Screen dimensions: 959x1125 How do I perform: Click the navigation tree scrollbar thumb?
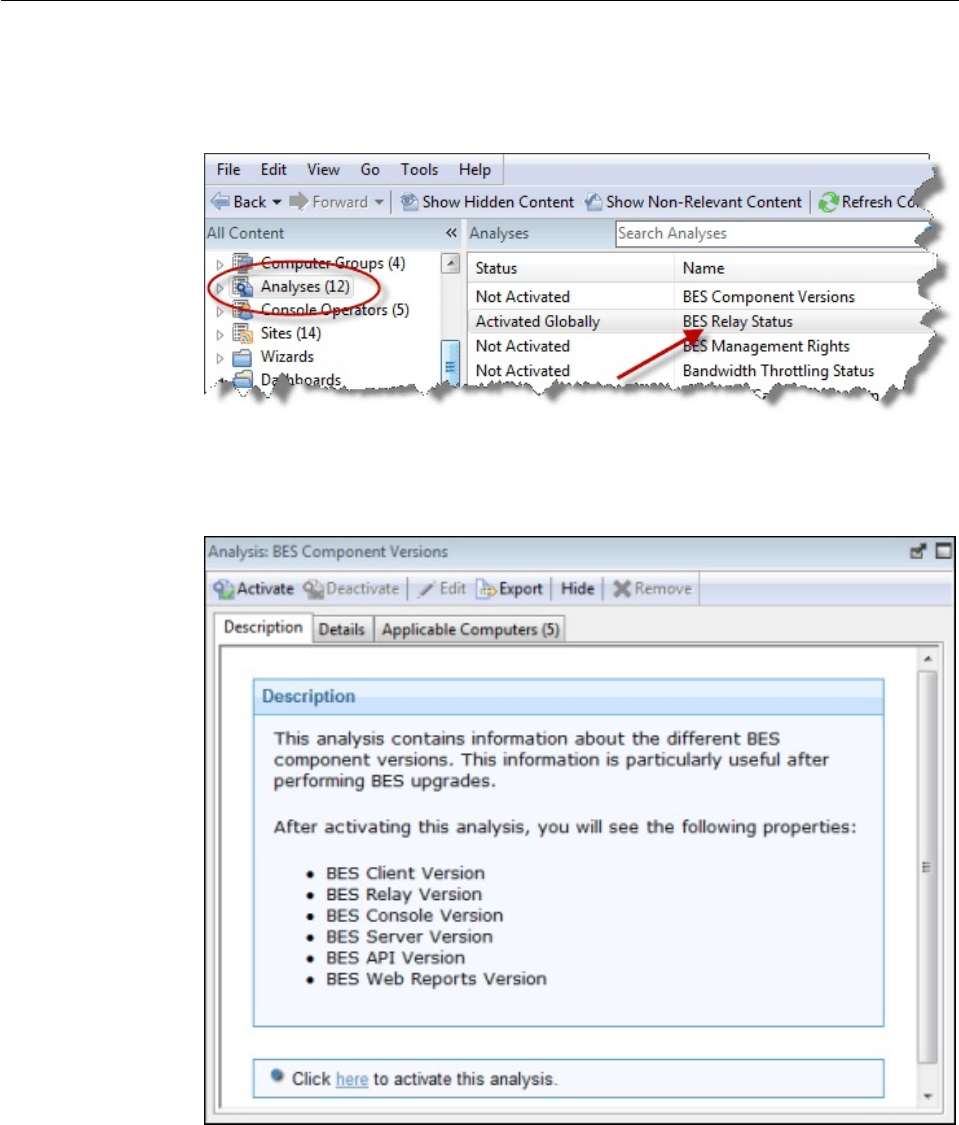(450, 363)
